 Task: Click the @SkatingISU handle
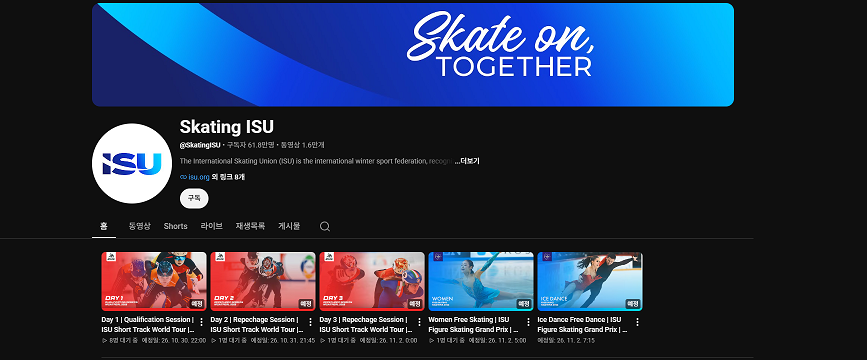(x=200, y=145)
